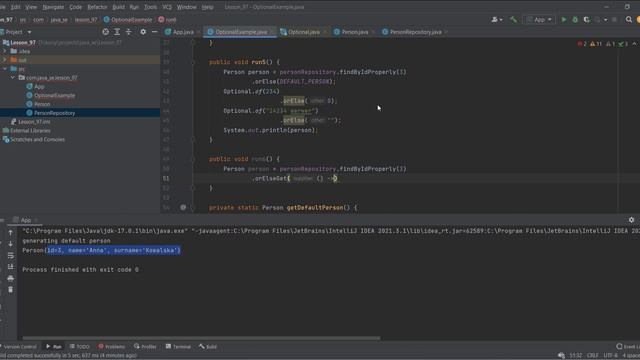Select PersonRepository in project tree
Image resolution: width=640 pixels, height=360 pixels.
click(55, 113)
